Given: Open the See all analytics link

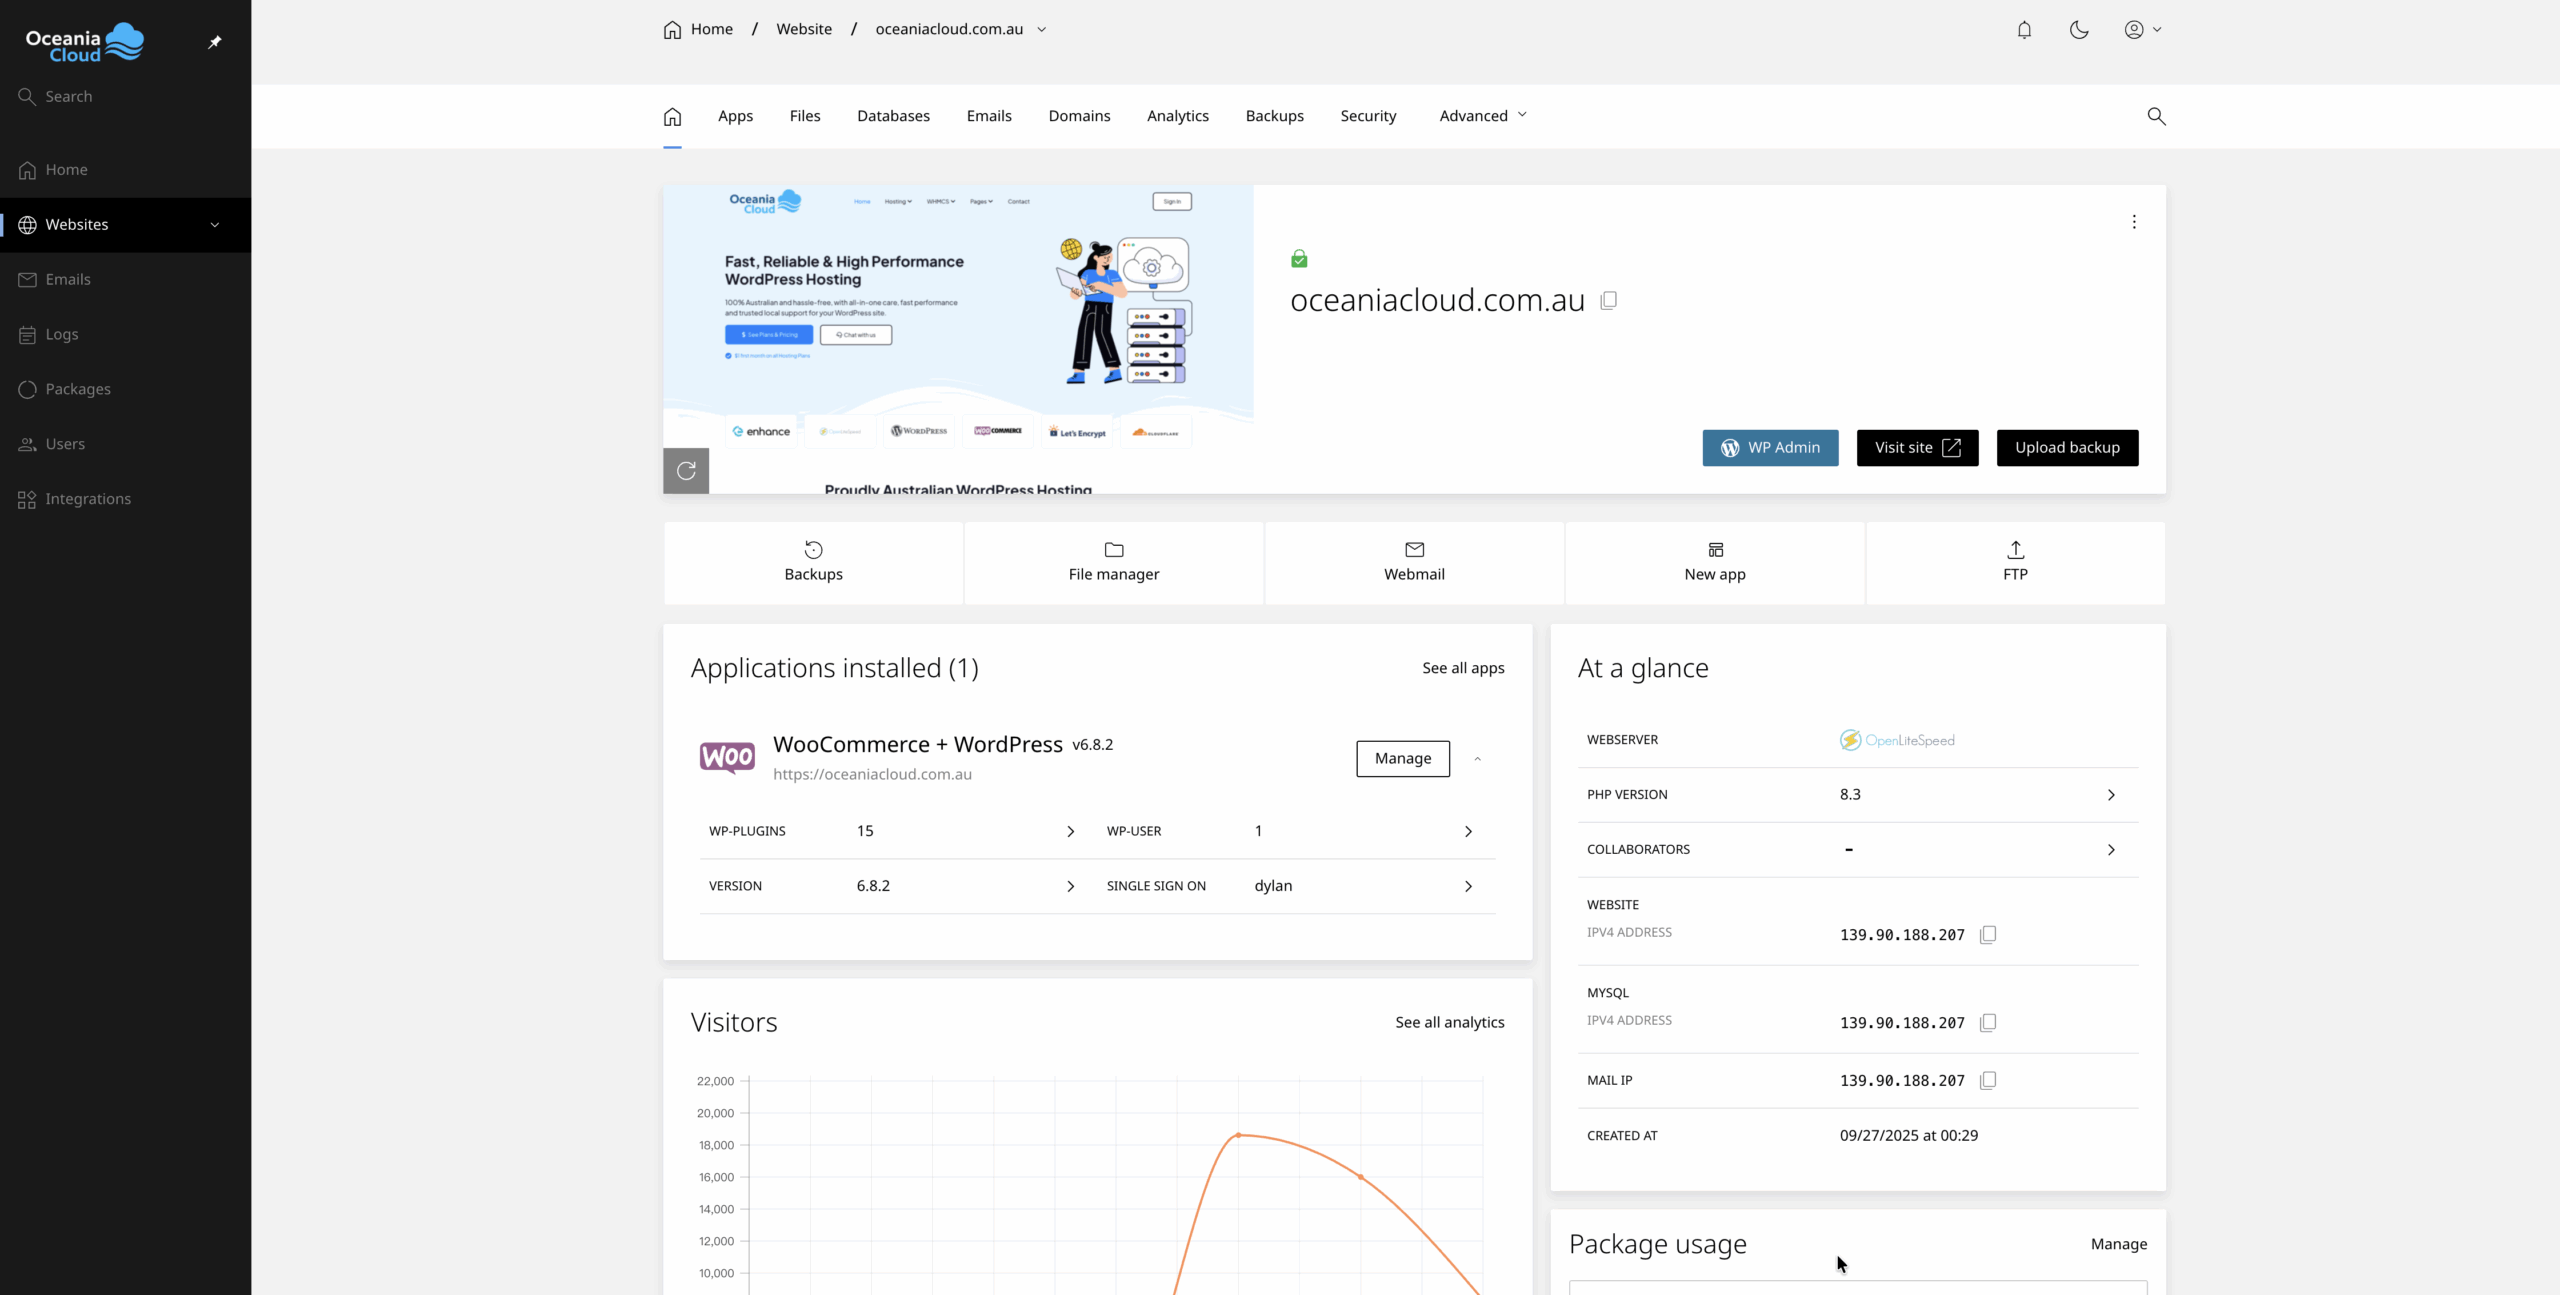Looking at the screenshot, I should (1449, 1022).
